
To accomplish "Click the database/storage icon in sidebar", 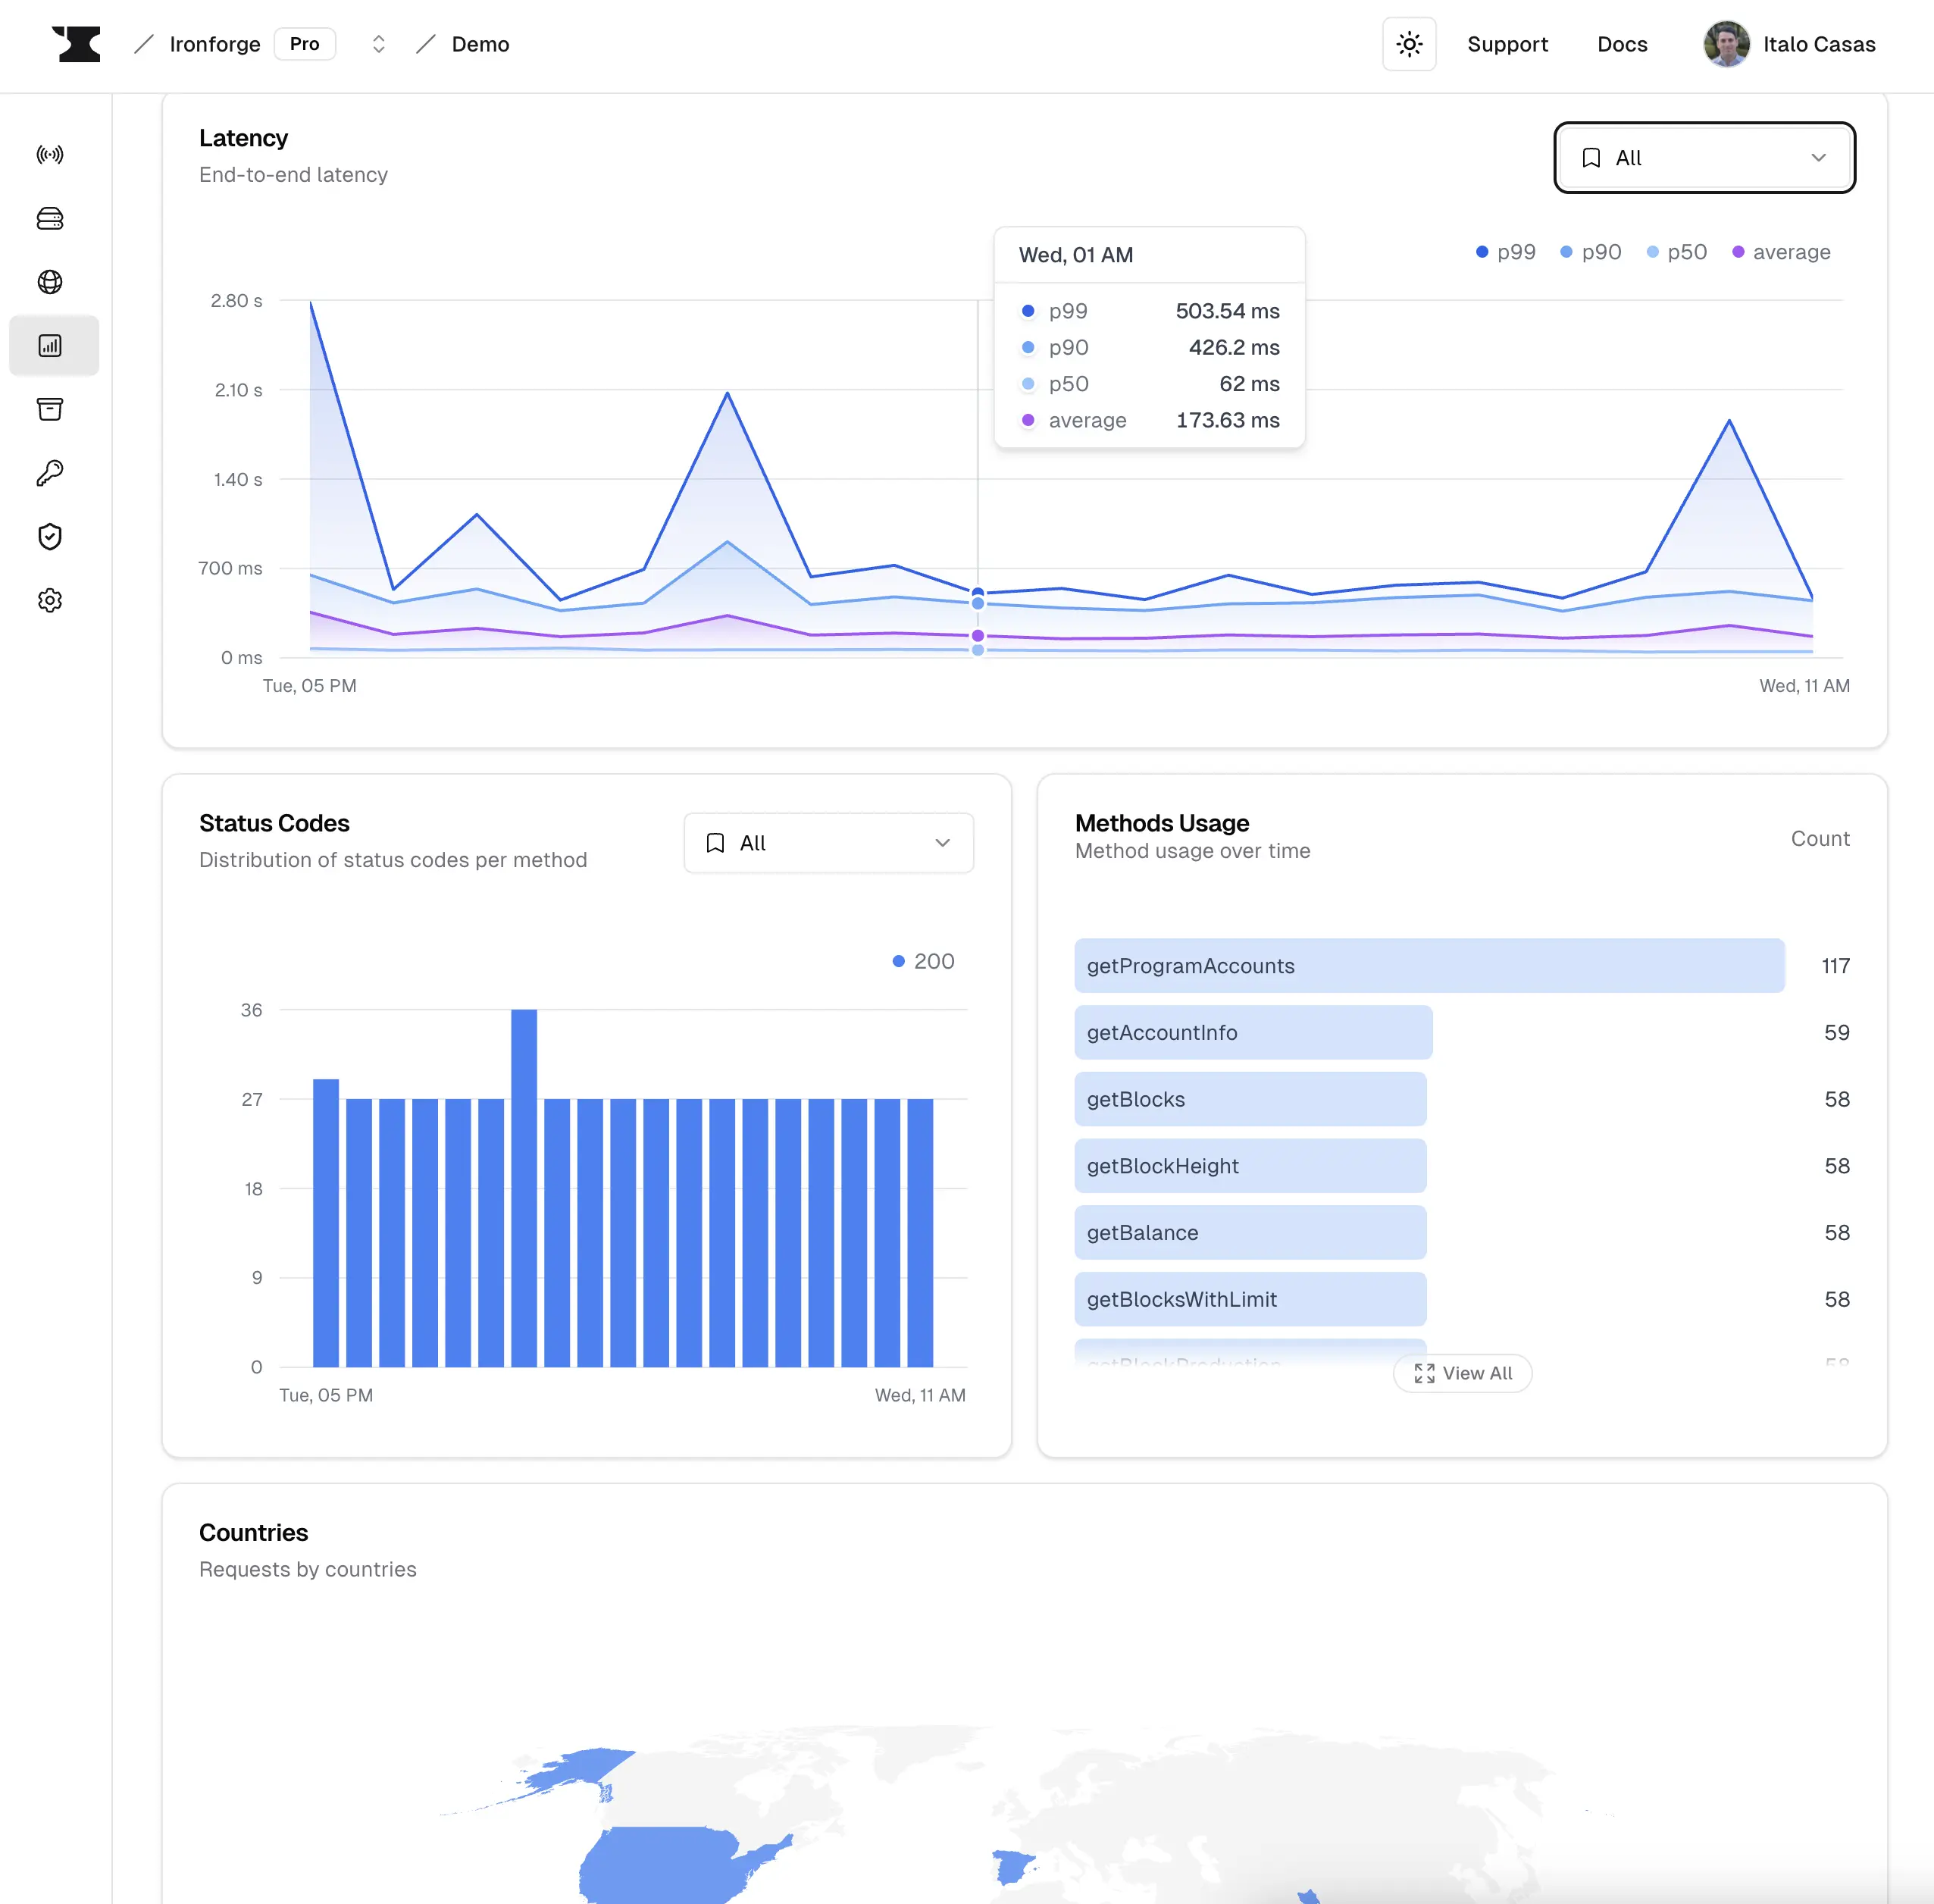I will [51, 218].
